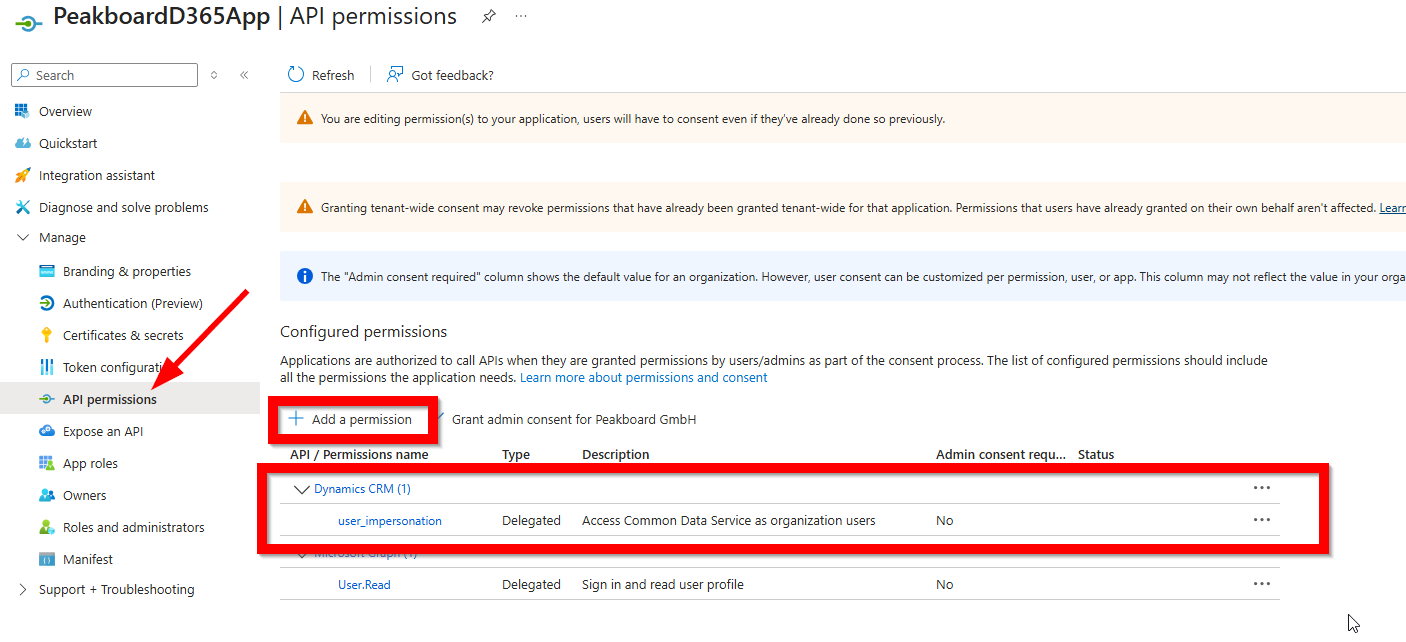The image size is (1406, 642).
Task: Open the User.Read permission details
Action: click(364, 584)
